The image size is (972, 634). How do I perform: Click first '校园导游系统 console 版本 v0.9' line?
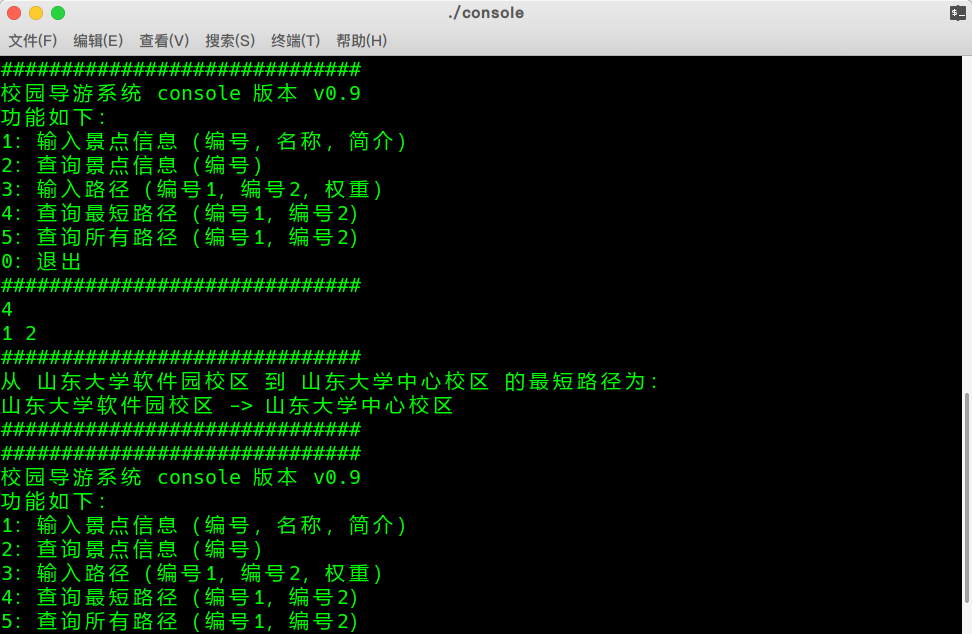[180, 94]
